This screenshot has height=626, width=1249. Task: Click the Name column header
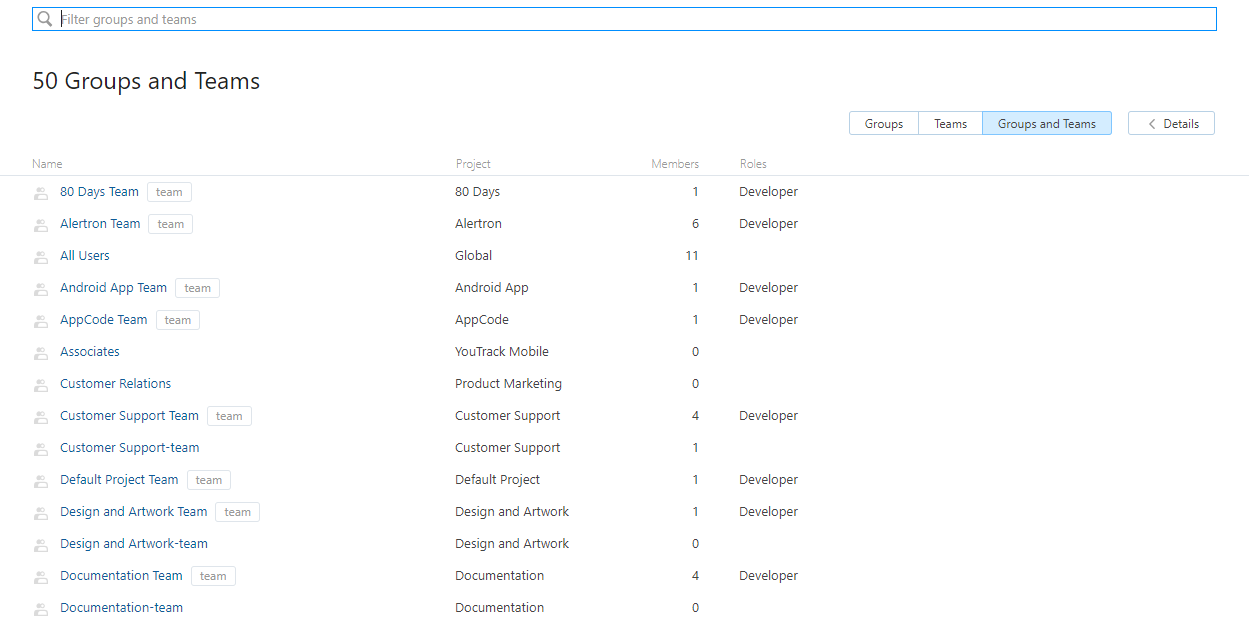point(47,163)
